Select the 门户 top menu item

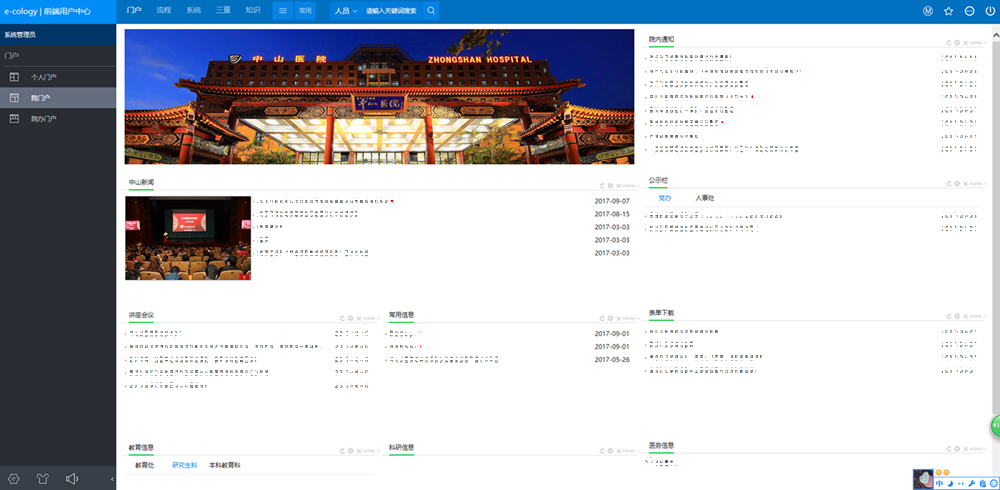click(133, 10)
